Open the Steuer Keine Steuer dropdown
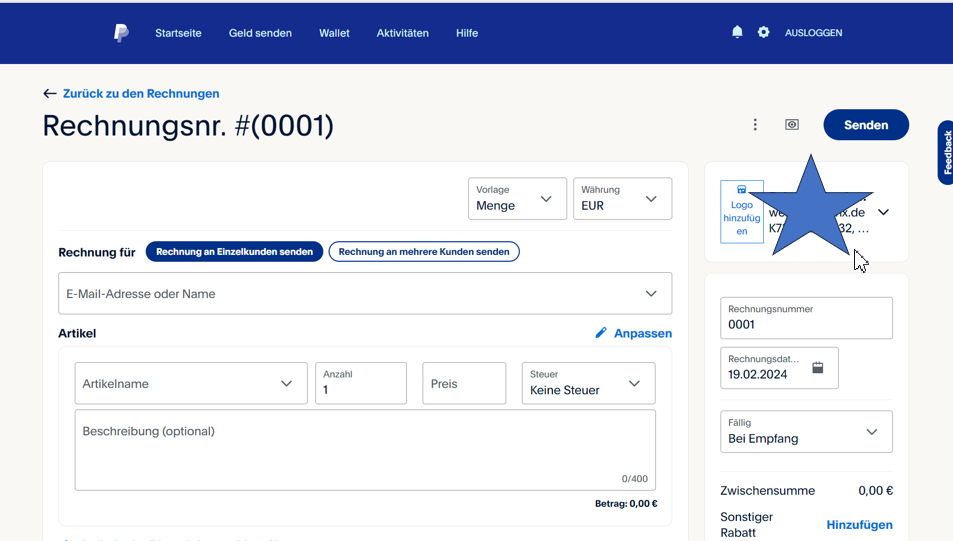This screenshot has height=541, width=953. tap(588, 384)
